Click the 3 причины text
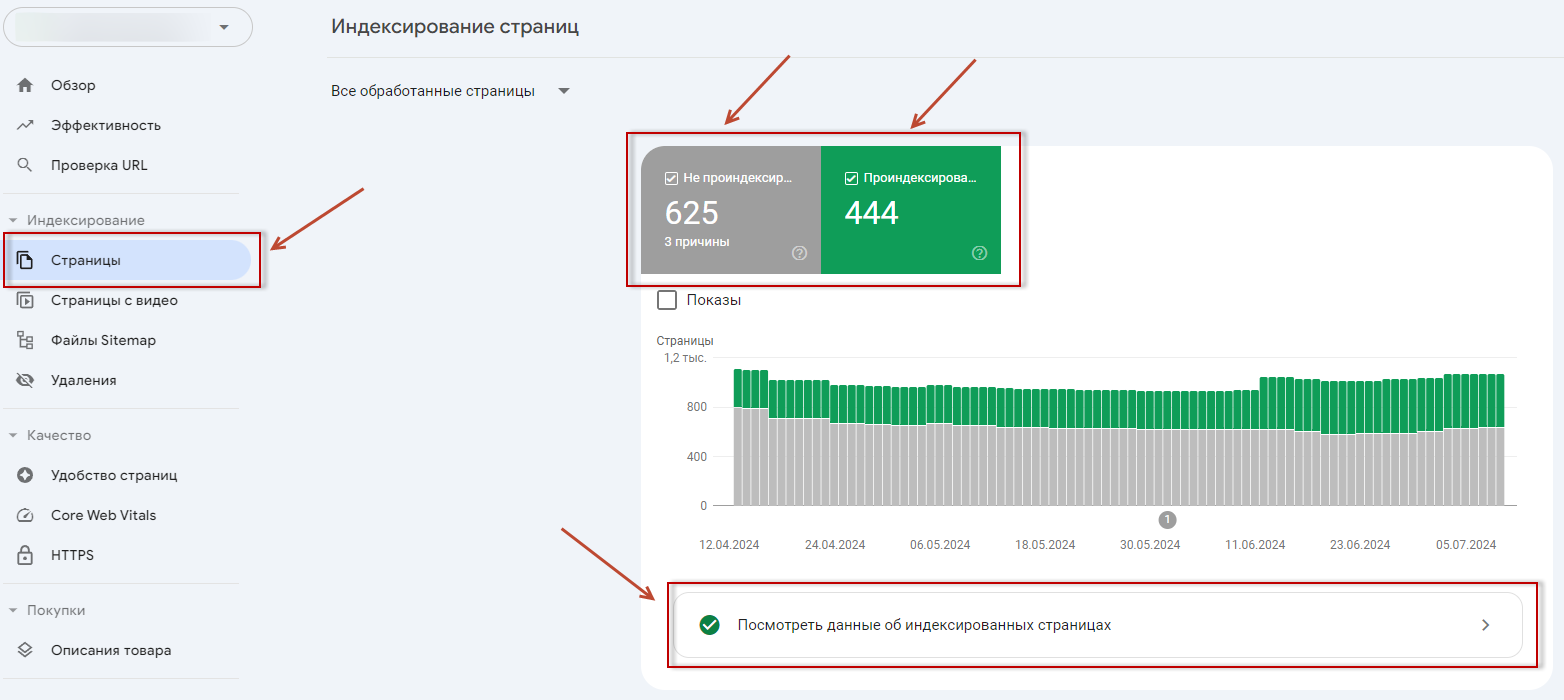Viewport: 1564px width, 700px height. (x=697, y=242)
